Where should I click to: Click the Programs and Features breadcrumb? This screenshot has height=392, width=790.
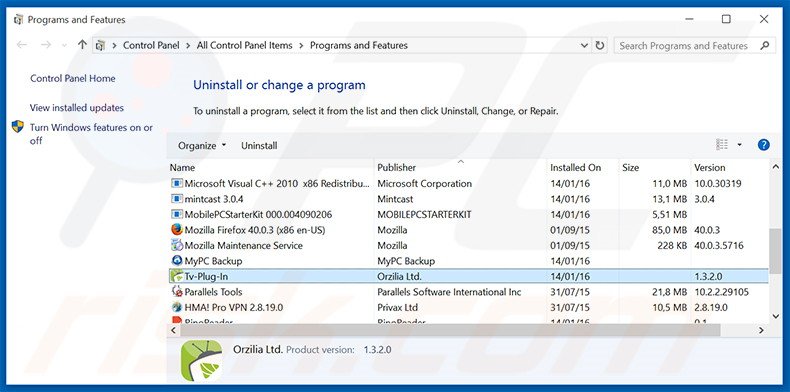(359, 45)
